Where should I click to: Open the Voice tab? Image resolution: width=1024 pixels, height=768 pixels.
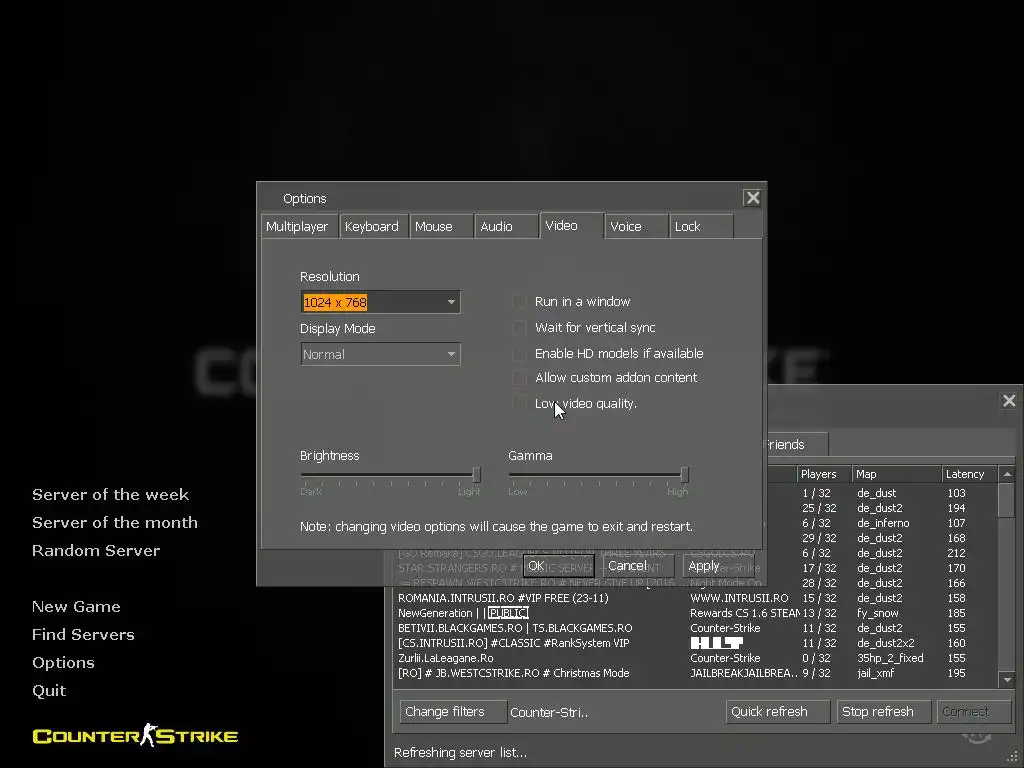[x=636, y=227]
